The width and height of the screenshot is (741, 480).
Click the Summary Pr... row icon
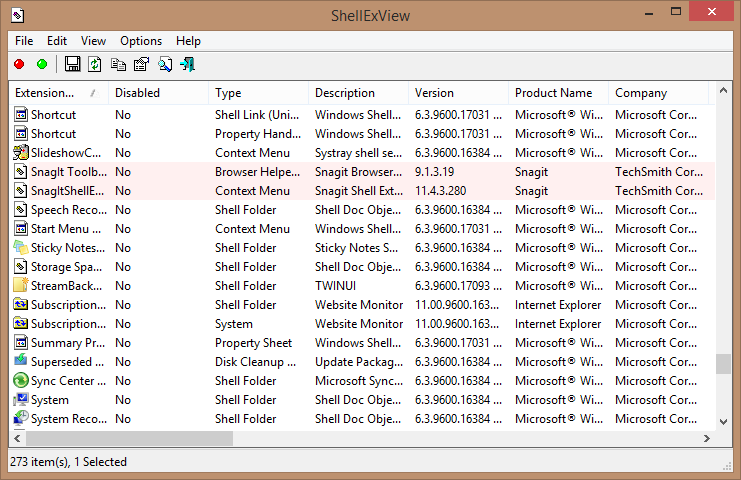tap(21, 343)
